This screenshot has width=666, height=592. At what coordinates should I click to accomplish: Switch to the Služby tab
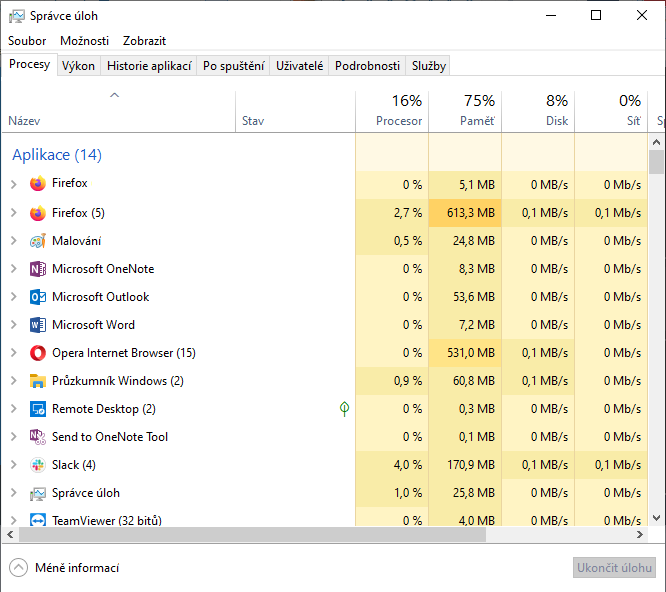click(x=429, y=66)
